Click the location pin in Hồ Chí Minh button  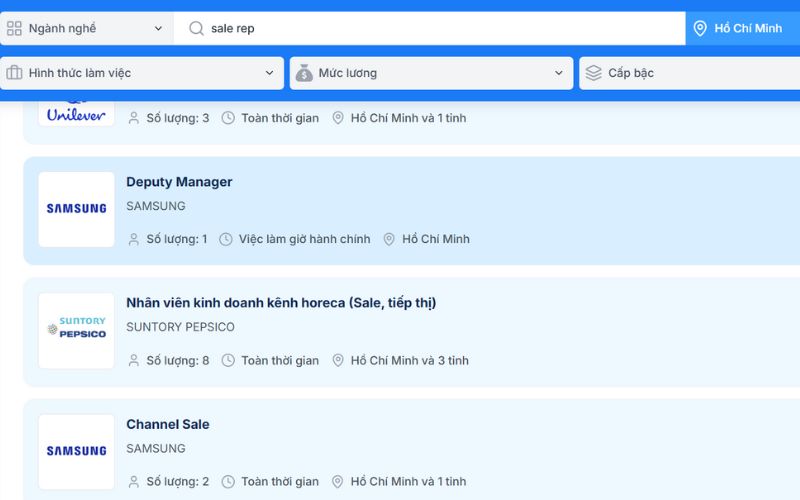(x=700, y=28)
